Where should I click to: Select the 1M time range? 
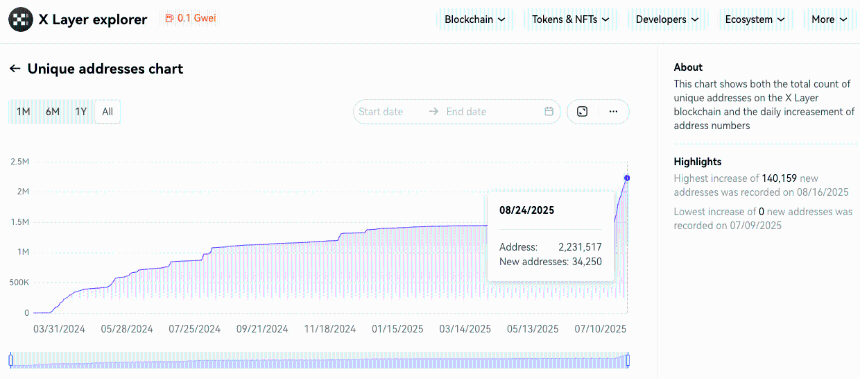(x=23, y=111)
